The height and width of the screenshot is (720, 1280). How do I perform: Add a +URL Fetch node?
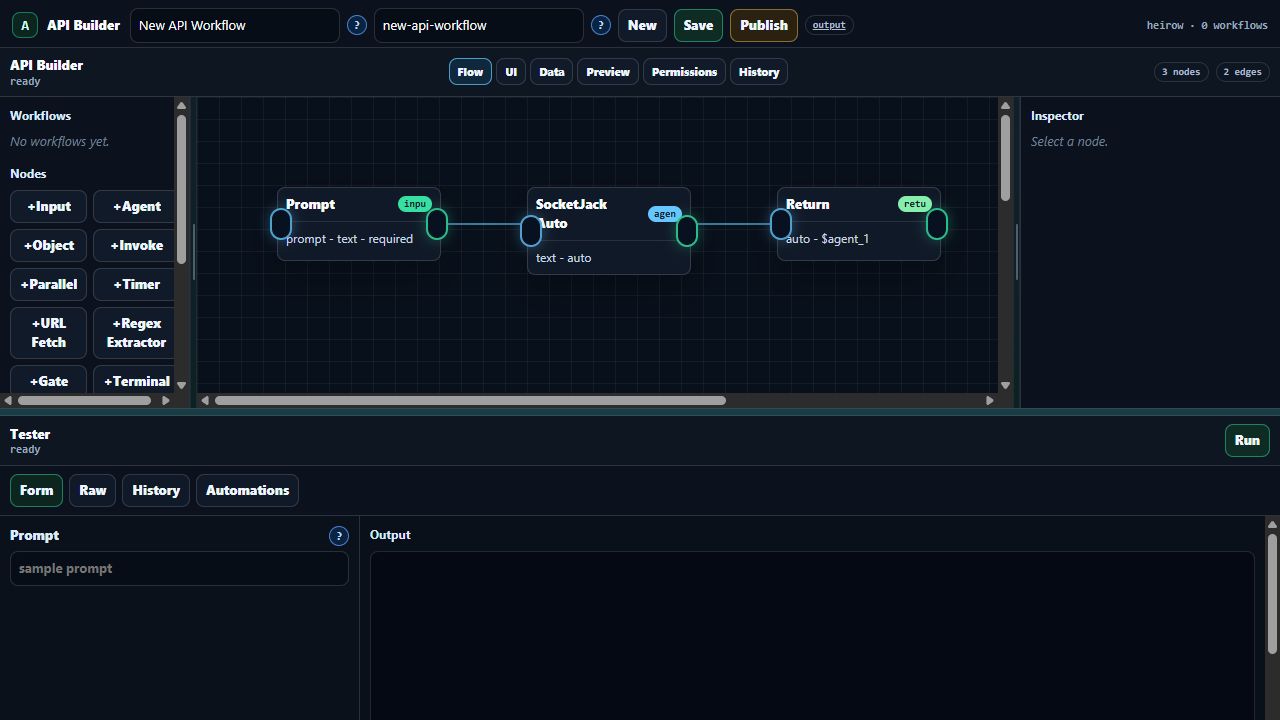[49, 333]
